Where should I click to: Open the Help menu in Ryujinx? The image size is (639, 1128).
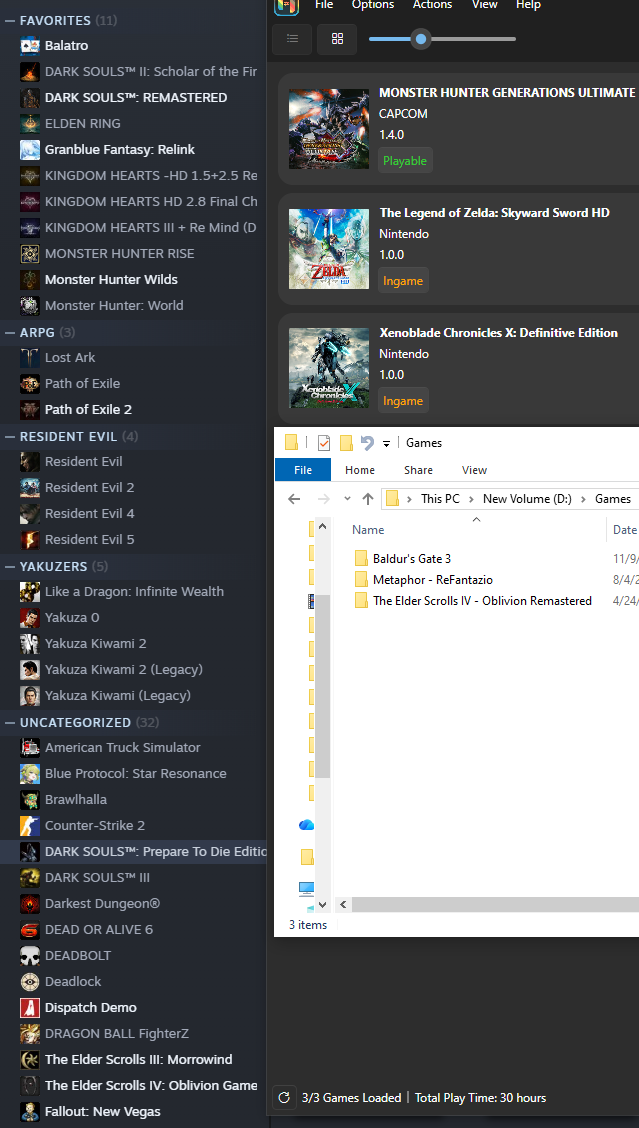528,4
